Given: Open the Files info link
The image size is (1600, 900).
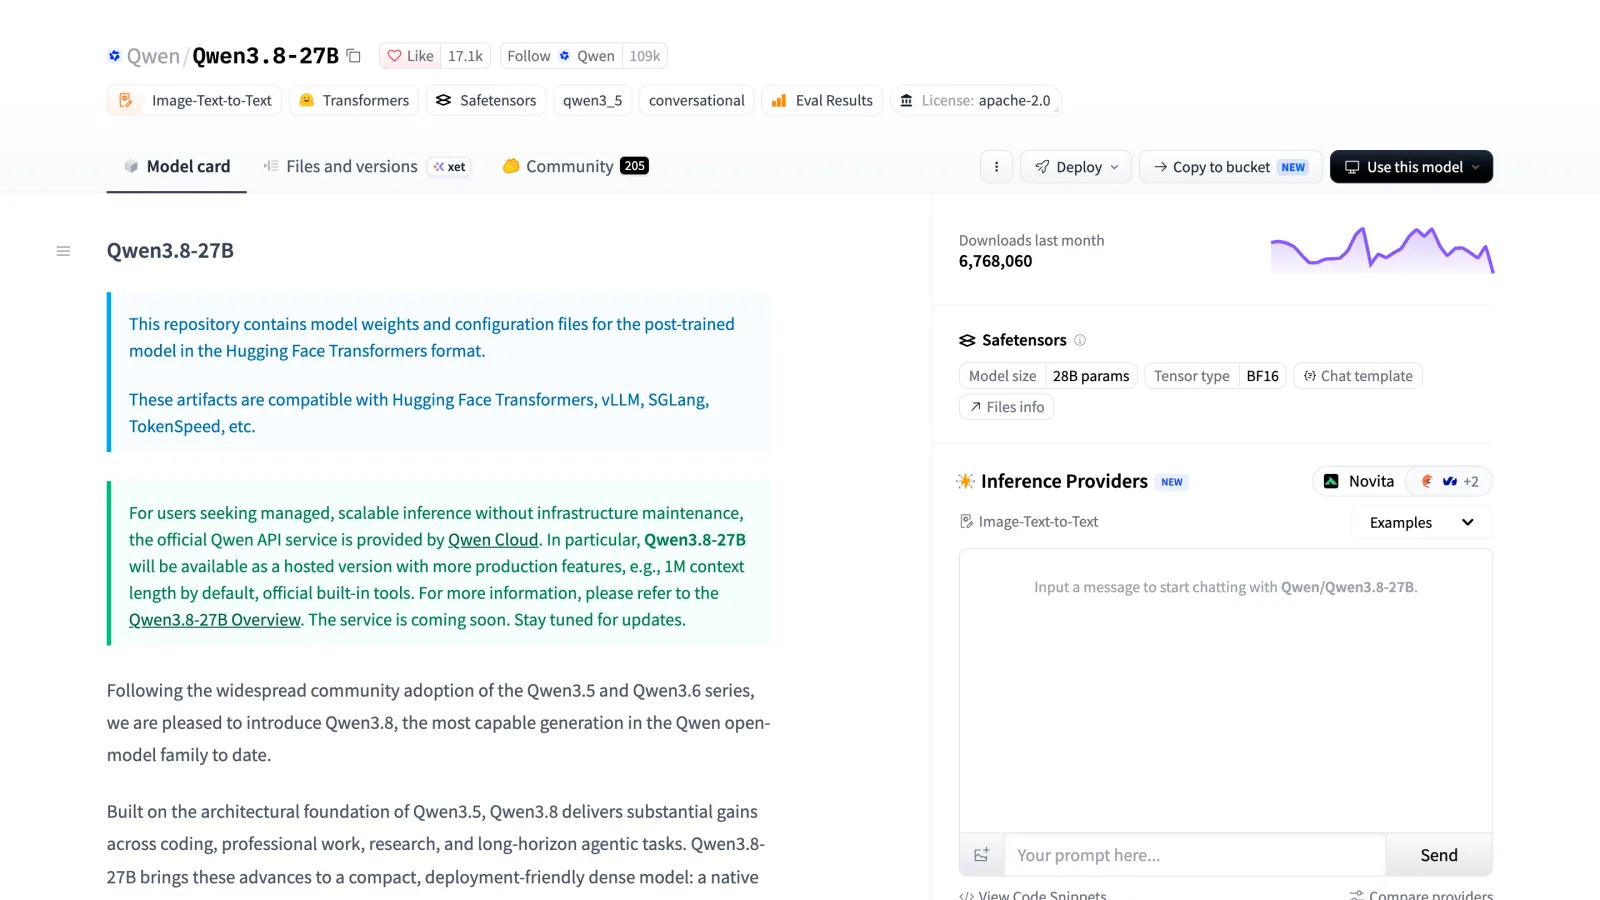Looking at the screenshot, I should tap(1006, 407).
